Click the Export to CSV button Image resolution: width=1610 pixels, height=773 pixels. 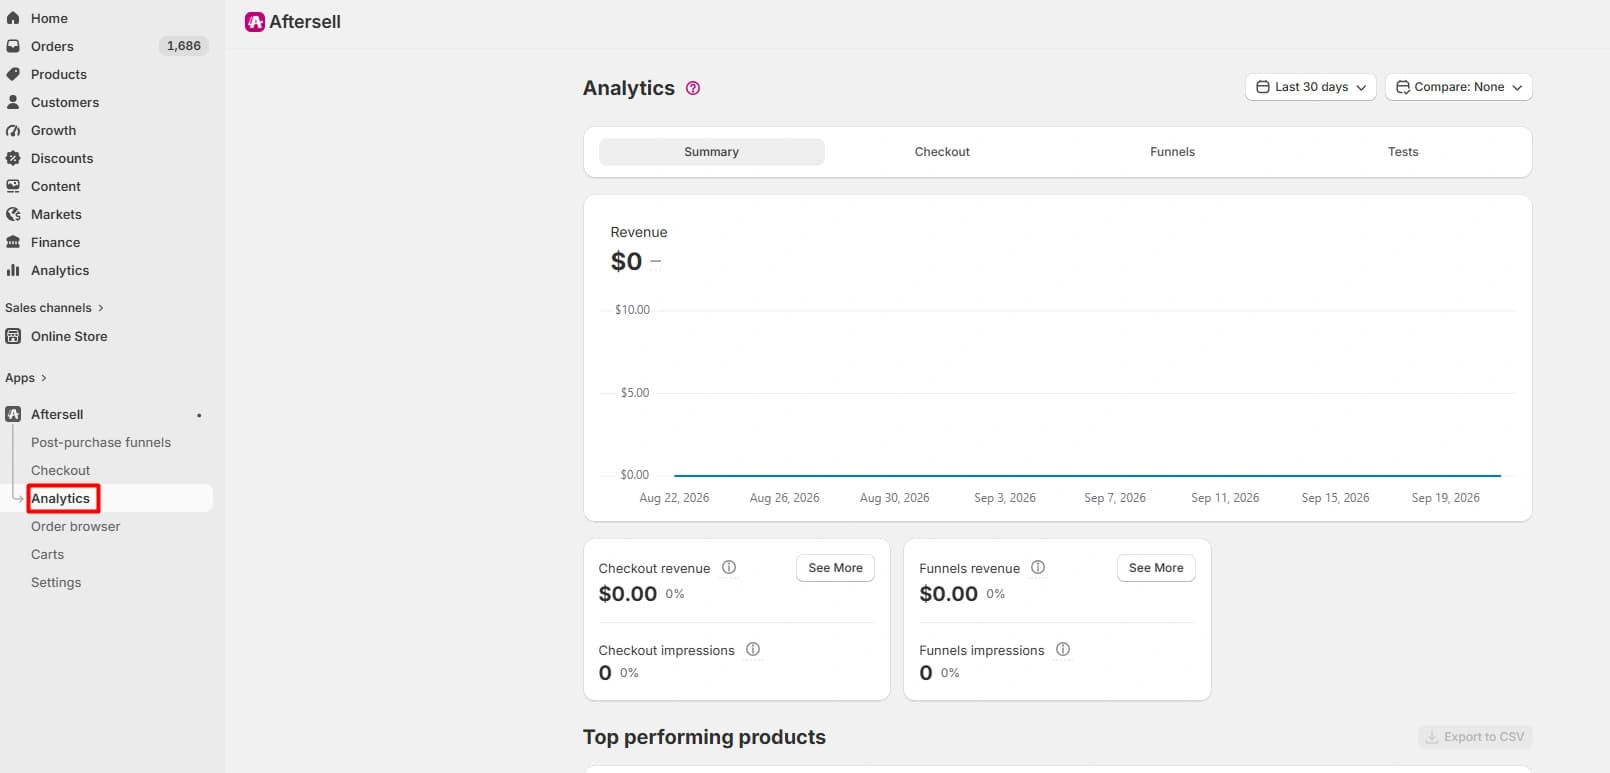pos(1475,737)
